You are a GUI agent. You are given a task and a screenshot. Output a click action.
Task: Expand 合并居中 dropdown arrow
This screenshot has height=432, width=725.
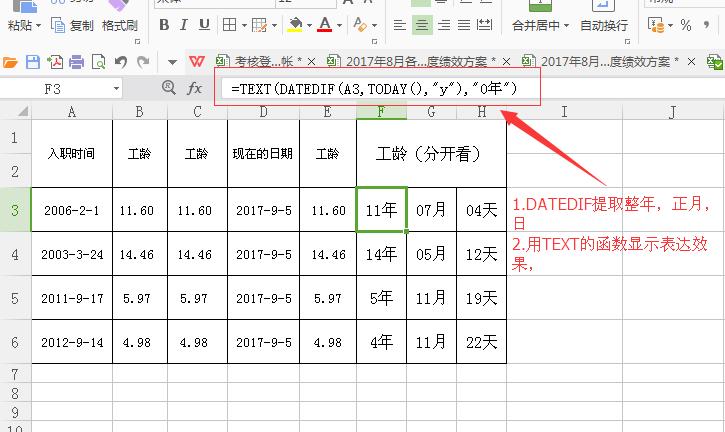coord(566,25)
